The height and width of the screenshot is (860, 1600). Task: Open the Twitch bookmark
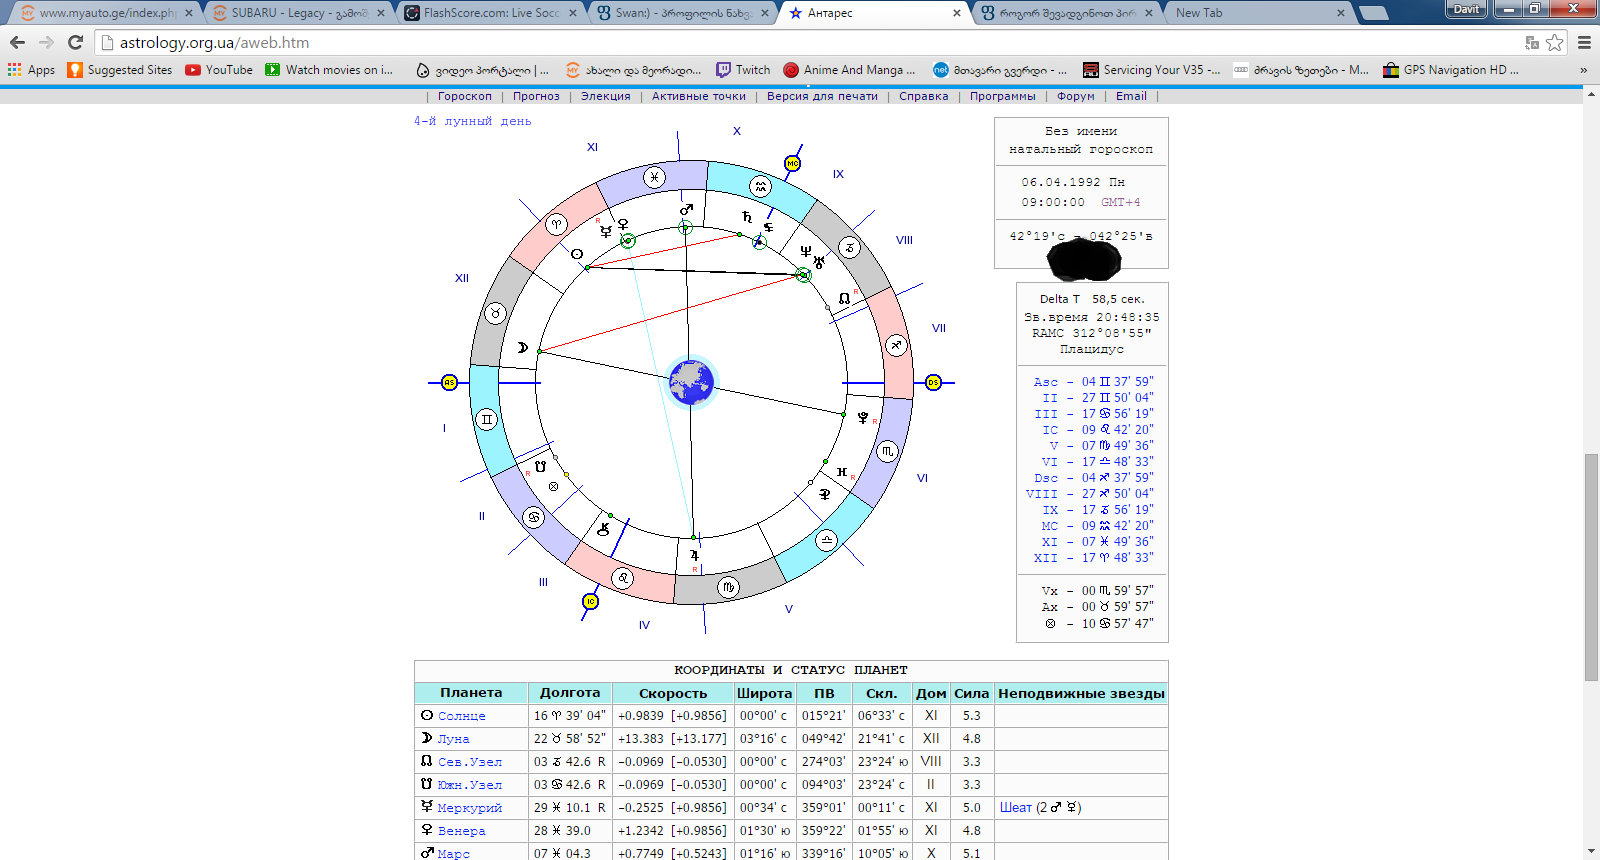point(743,70)
